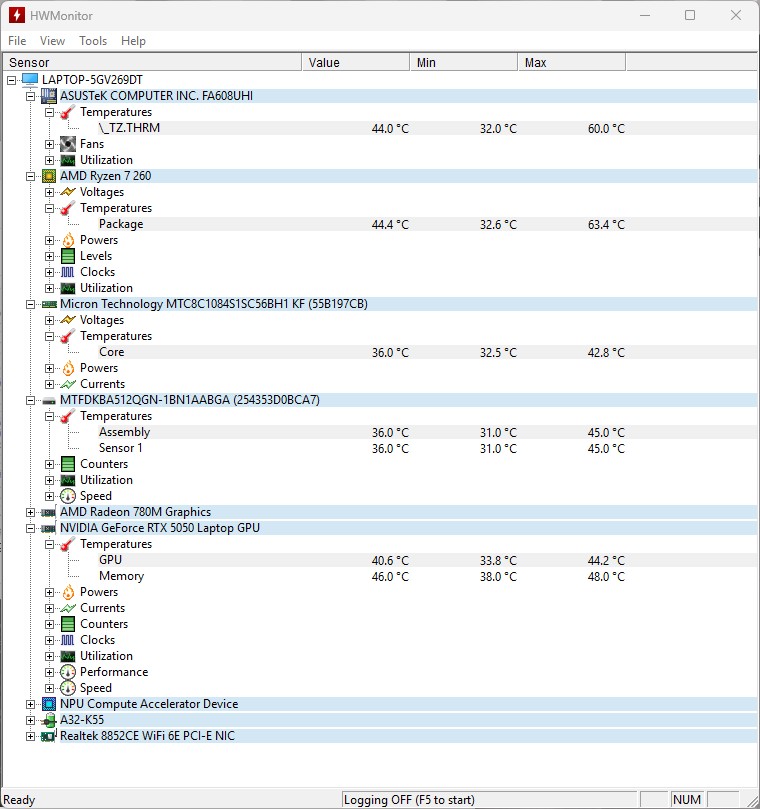The width and height of the screenshot is (760, 809).
Task: Select the Sensor 1 temperature row
Action: click(x=427, y=448)
